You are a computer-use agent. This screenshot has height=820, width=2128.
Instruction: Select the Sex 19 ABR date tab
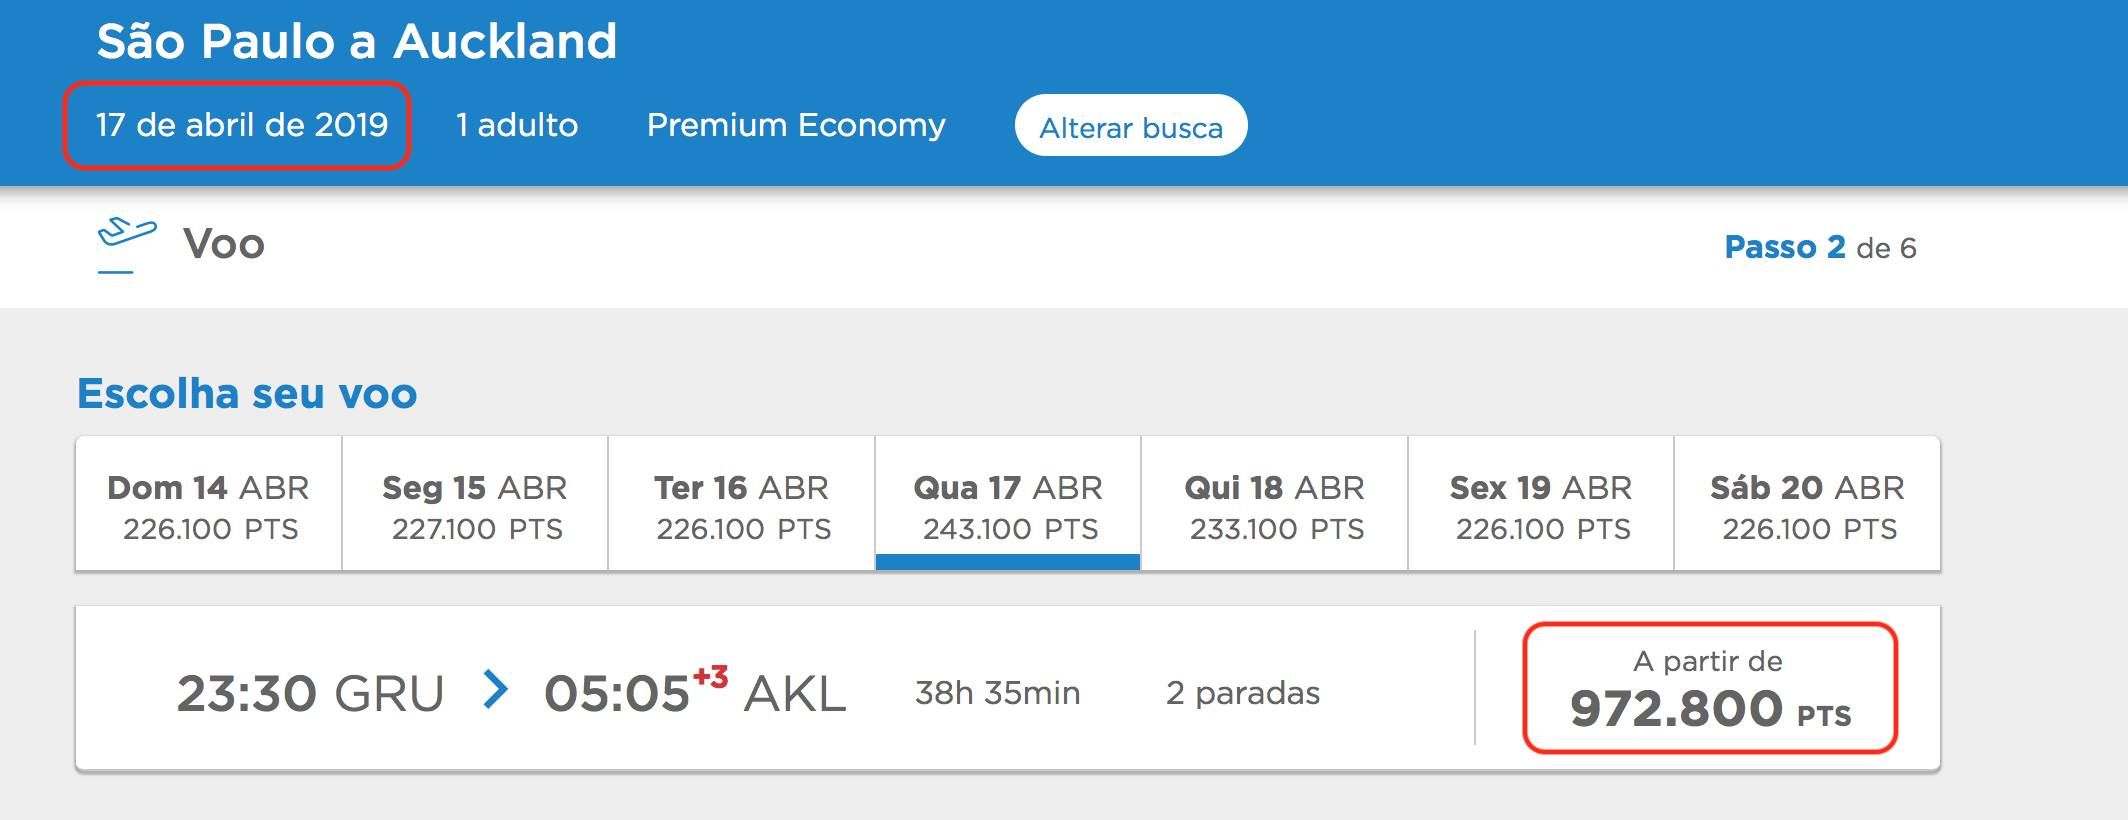point(1541,504)
